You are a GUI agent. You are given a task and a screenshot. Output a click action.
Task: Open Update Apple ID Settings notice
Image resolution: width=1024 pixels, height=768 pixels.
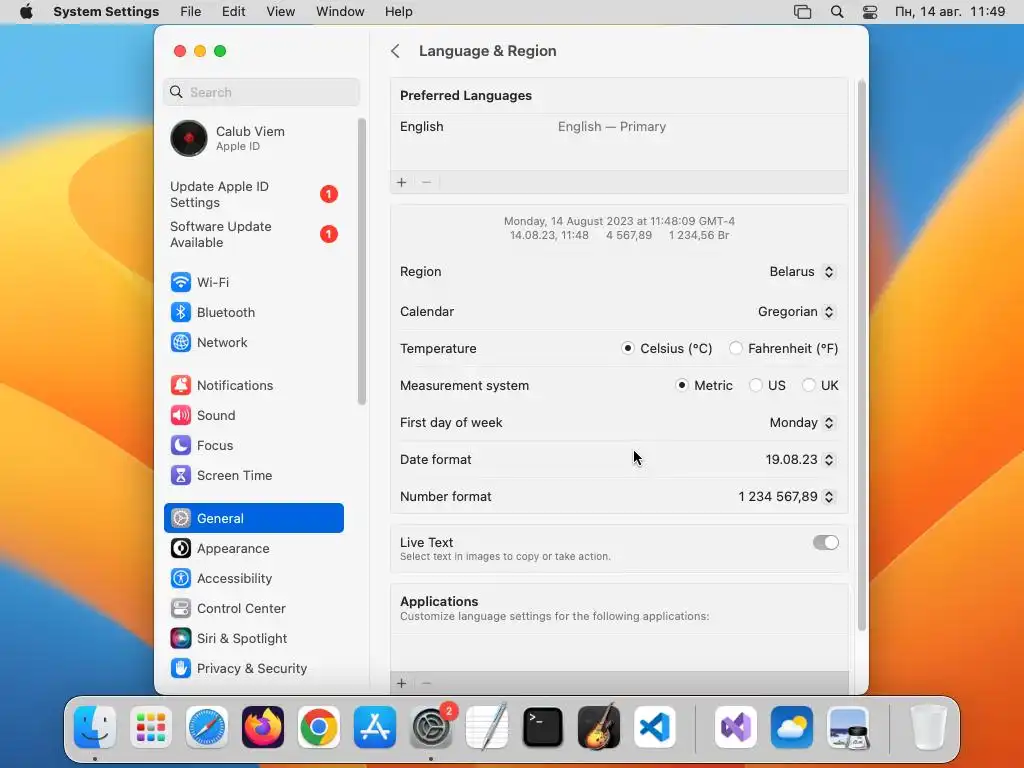click(253, 195)
